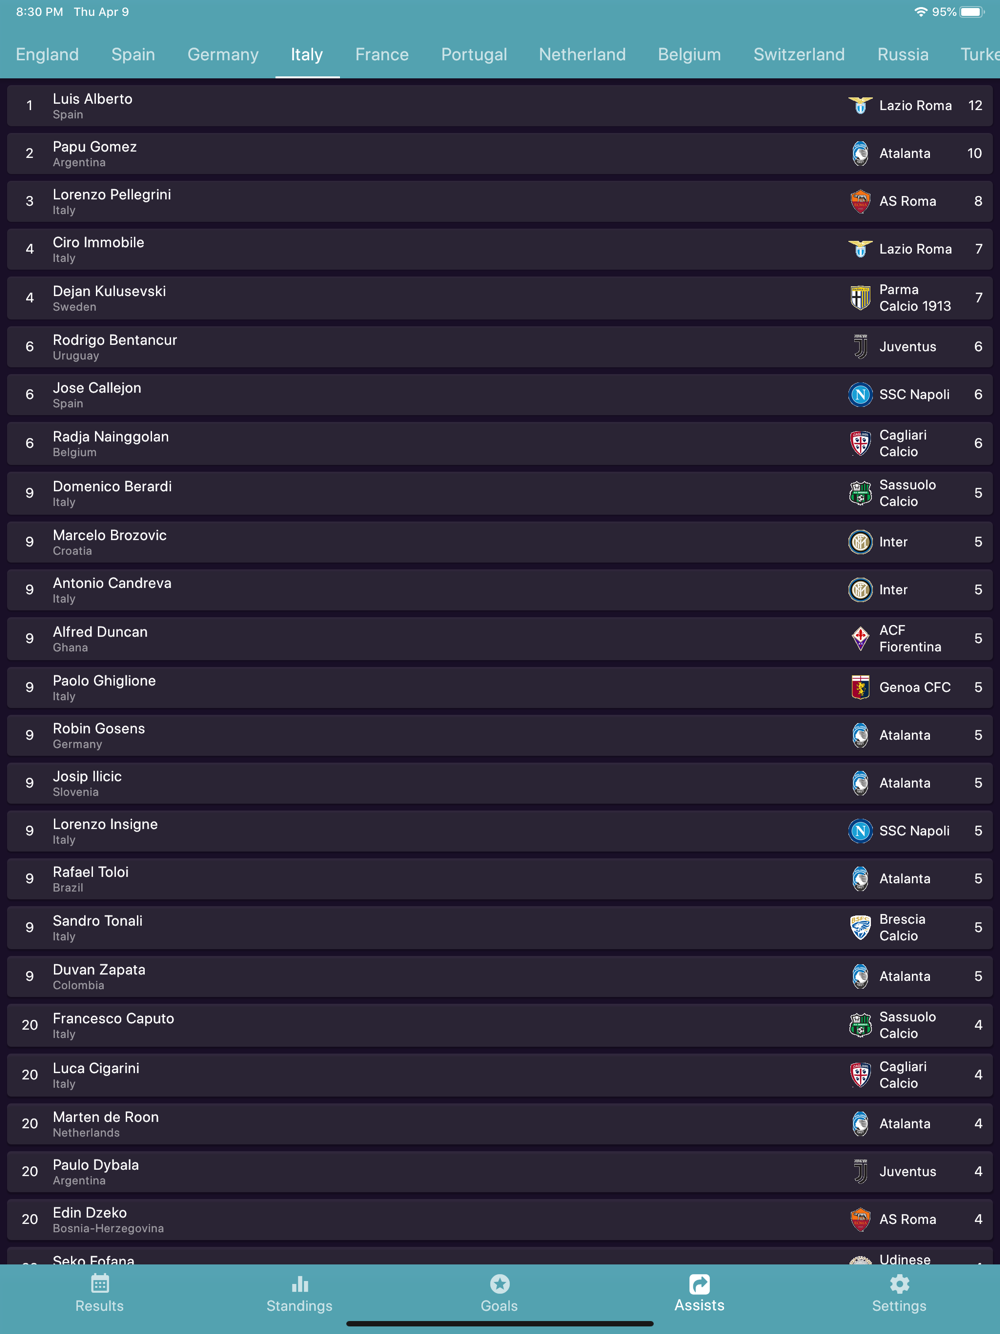Tap Rodrigo Bentancur's Juventus logo
1000x1334 pixels.
click(x=860, y=347)
